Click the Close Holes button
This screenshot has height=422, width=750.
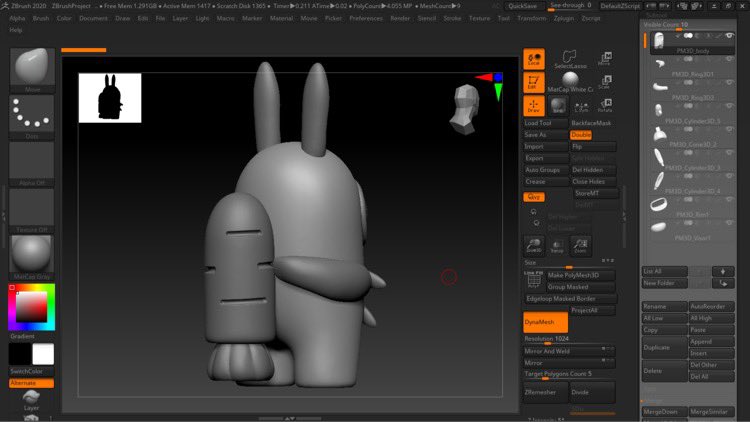pos(593,182)
